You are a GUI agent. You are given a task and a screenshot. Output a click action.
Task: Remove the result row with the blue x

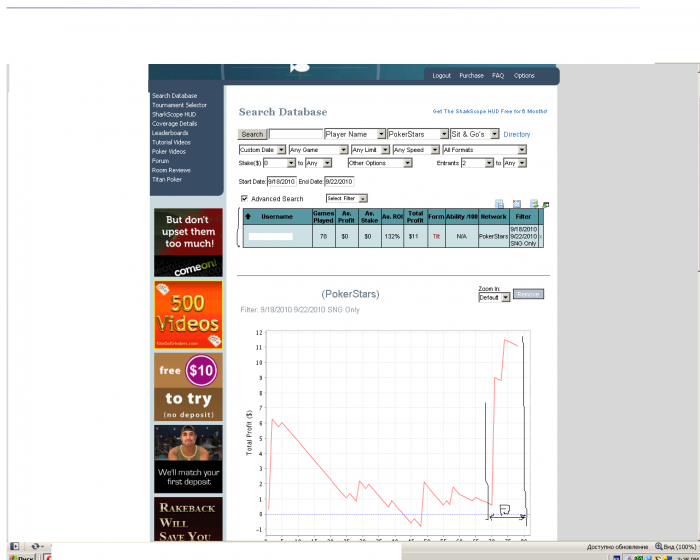(541, 237)
